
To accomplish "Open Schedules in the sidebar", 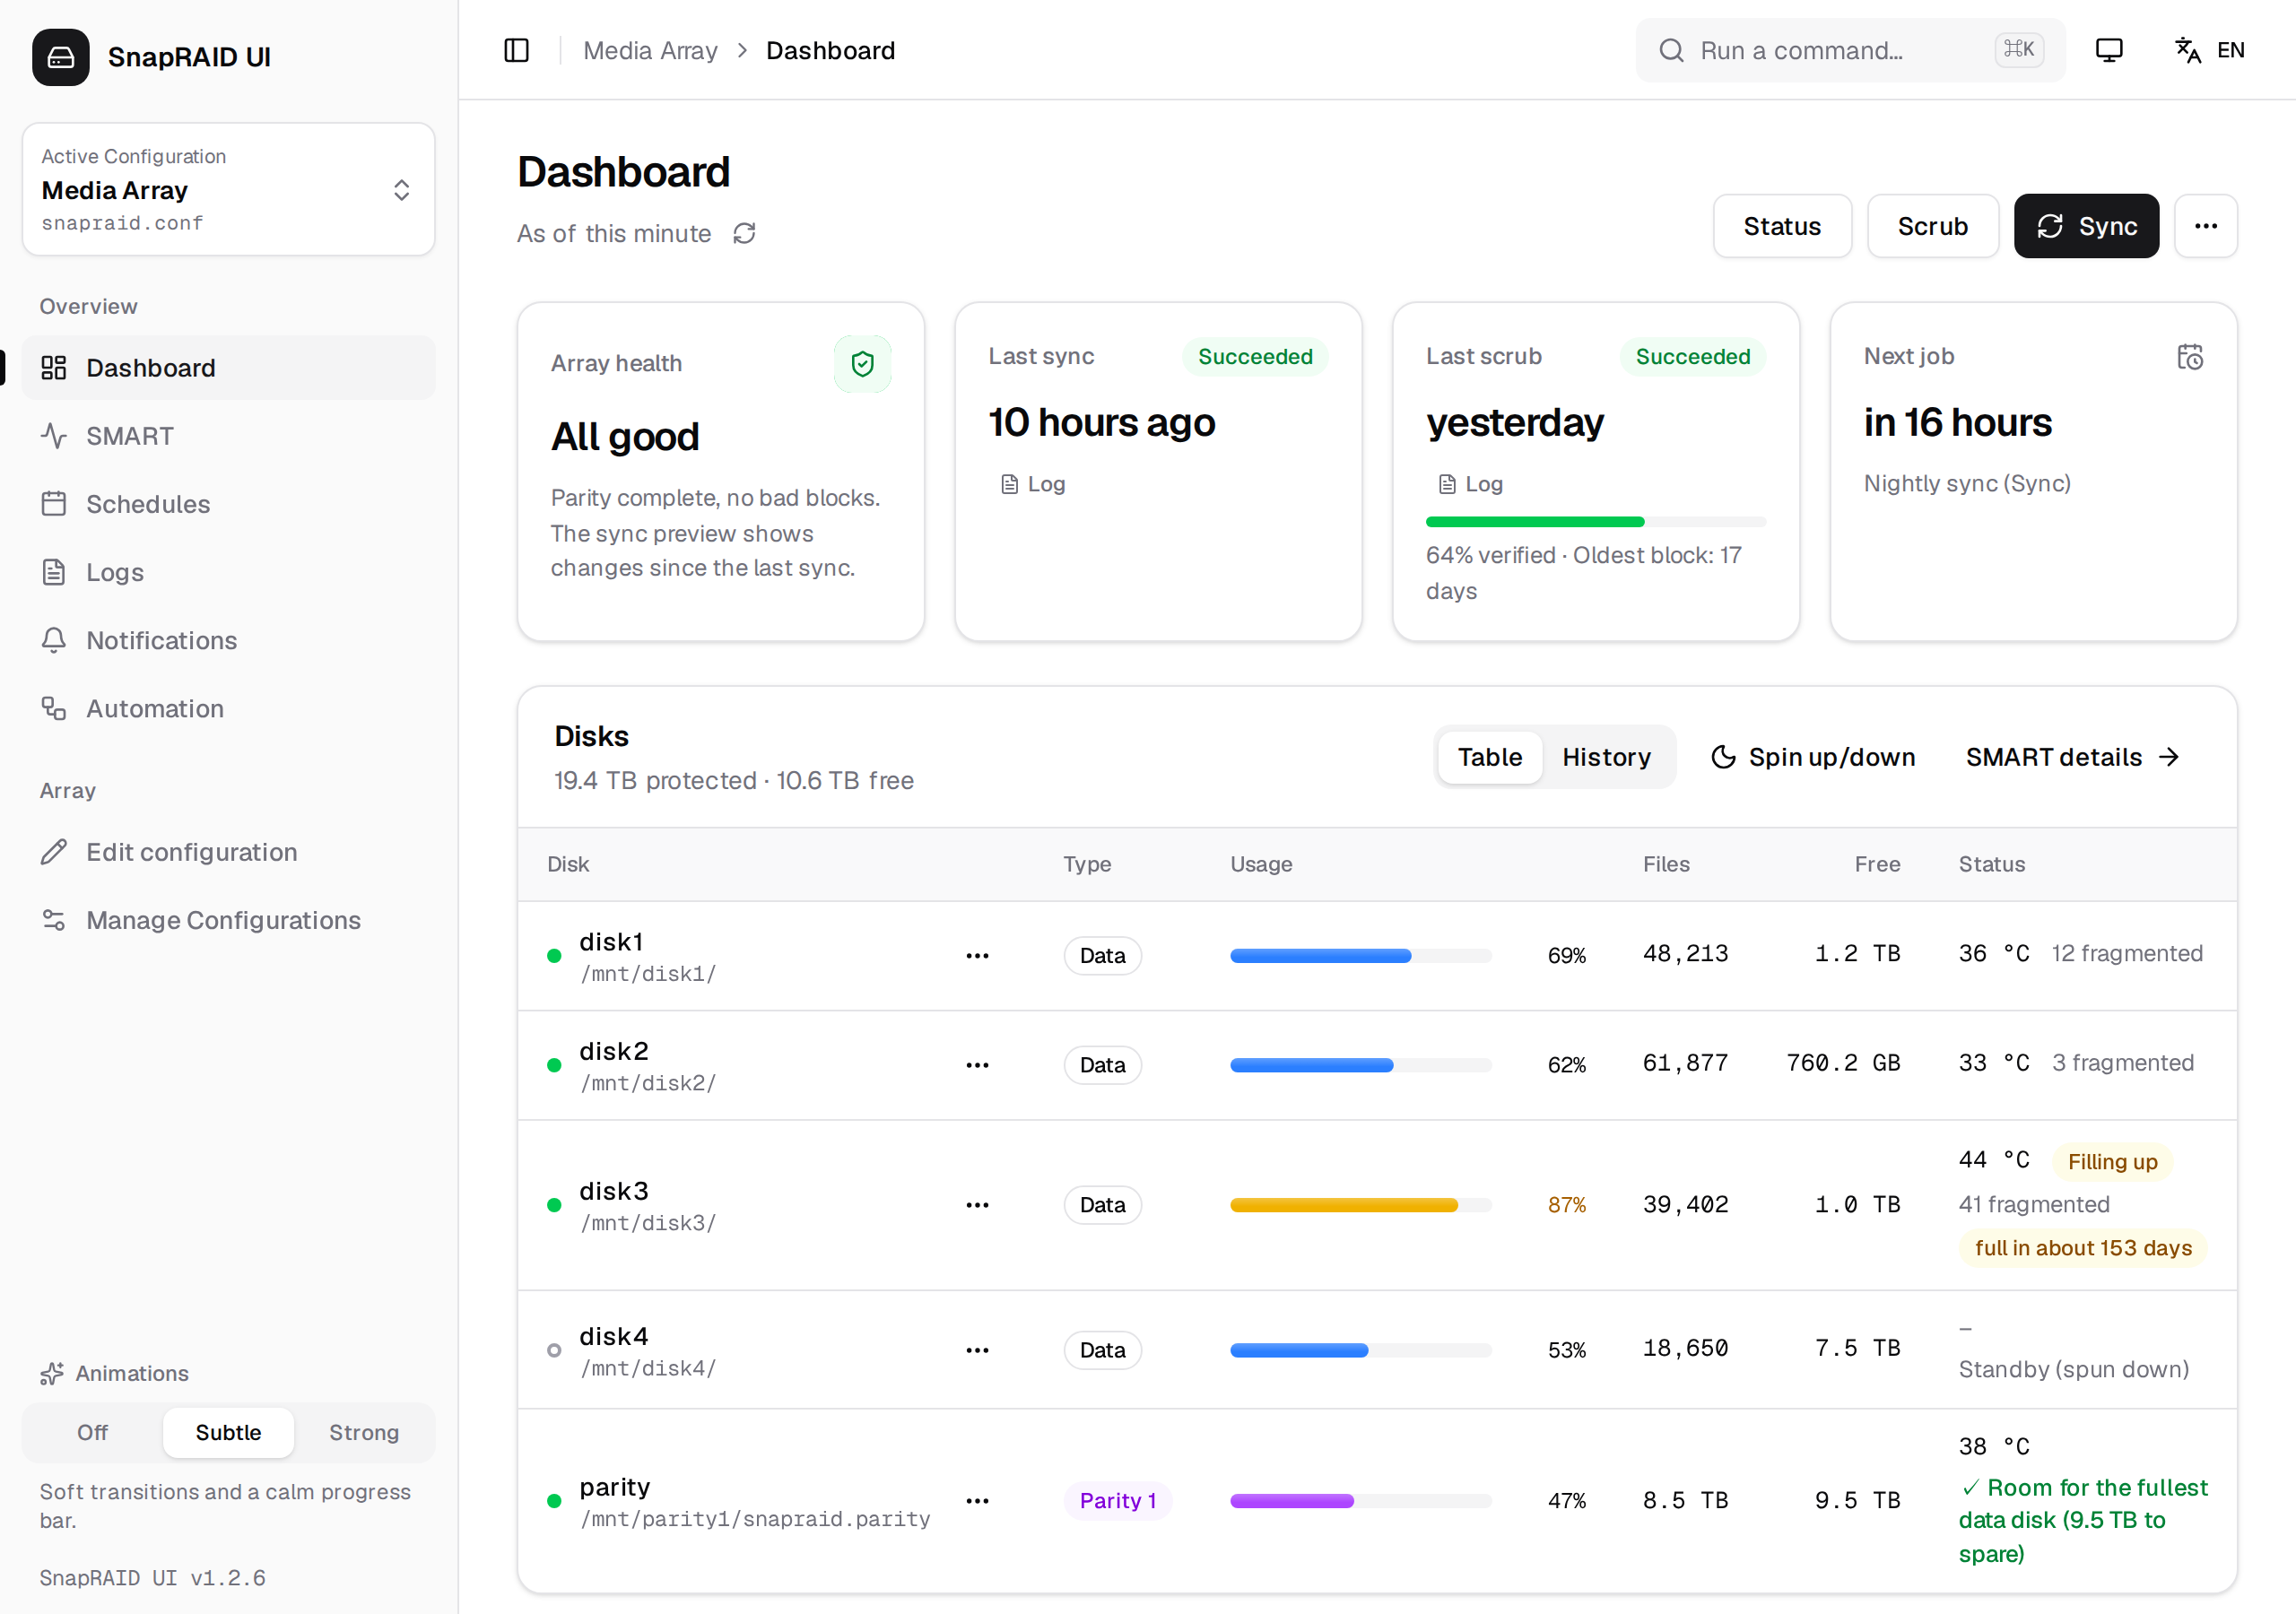I will [228, 504].
